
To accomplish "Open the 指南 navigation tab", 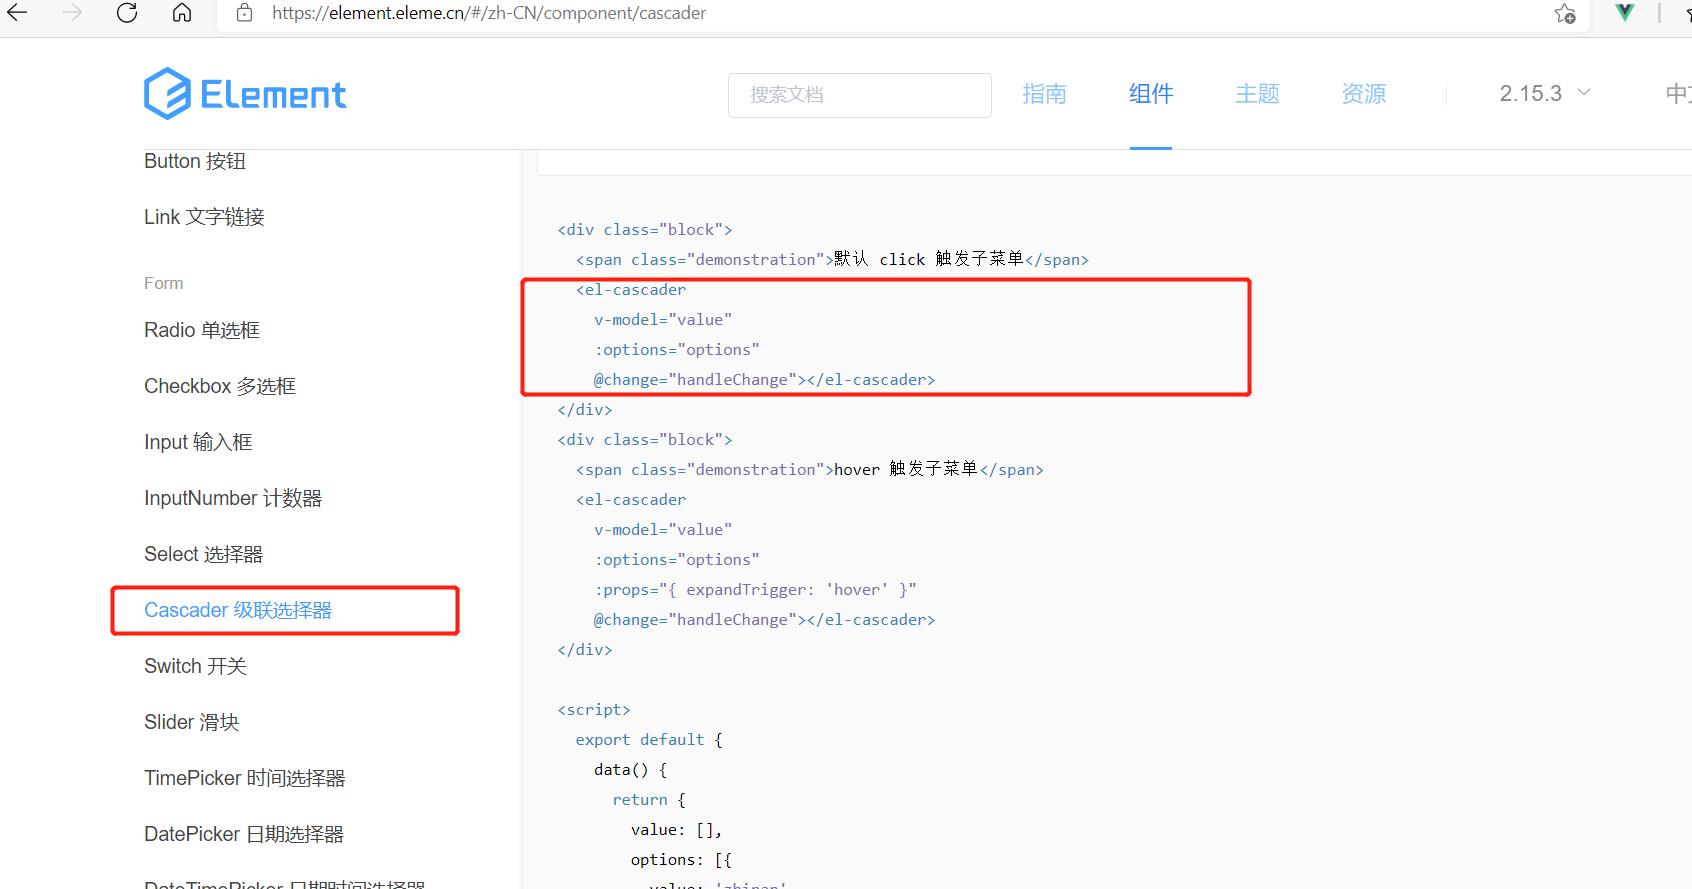I will click(1044, 94).
